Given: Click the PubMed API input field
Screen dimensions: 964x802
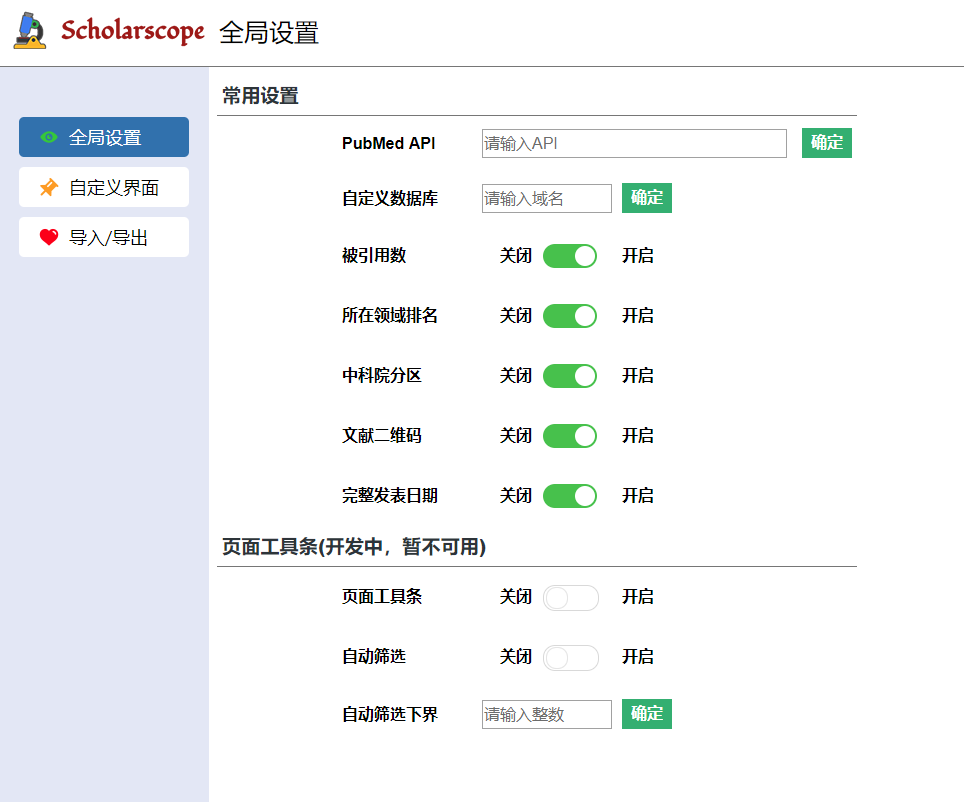Looking at the screenshot, I should tap(632, 143).
